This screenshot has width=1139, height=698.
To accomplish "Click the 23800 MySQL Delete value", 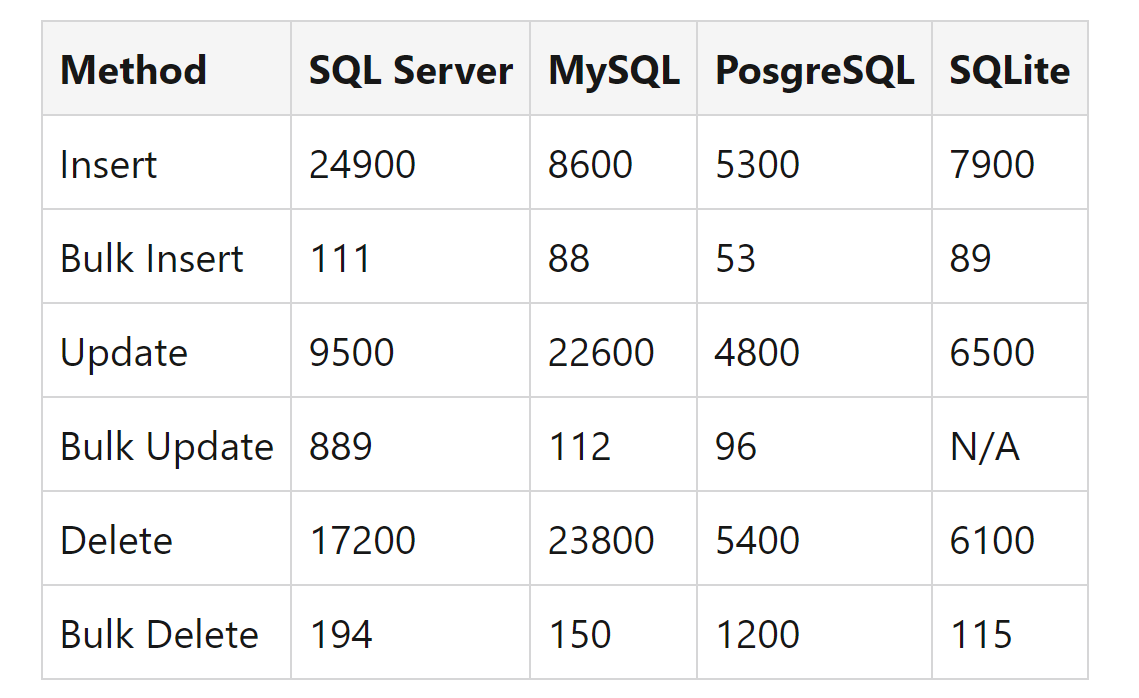I will (x=601, y=540).
